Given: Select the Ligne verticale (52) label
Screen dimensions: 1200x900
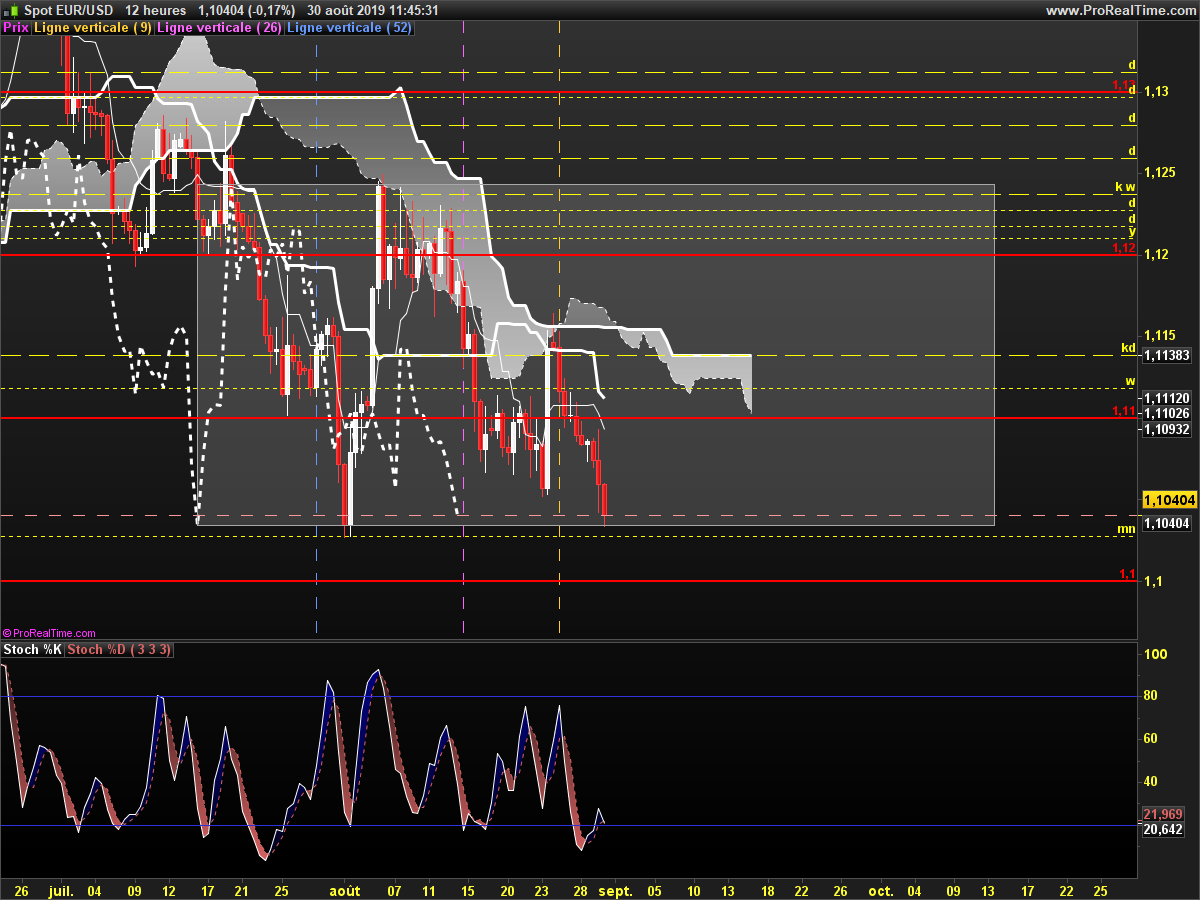Looking at the screenshot, I should (349, 28).
